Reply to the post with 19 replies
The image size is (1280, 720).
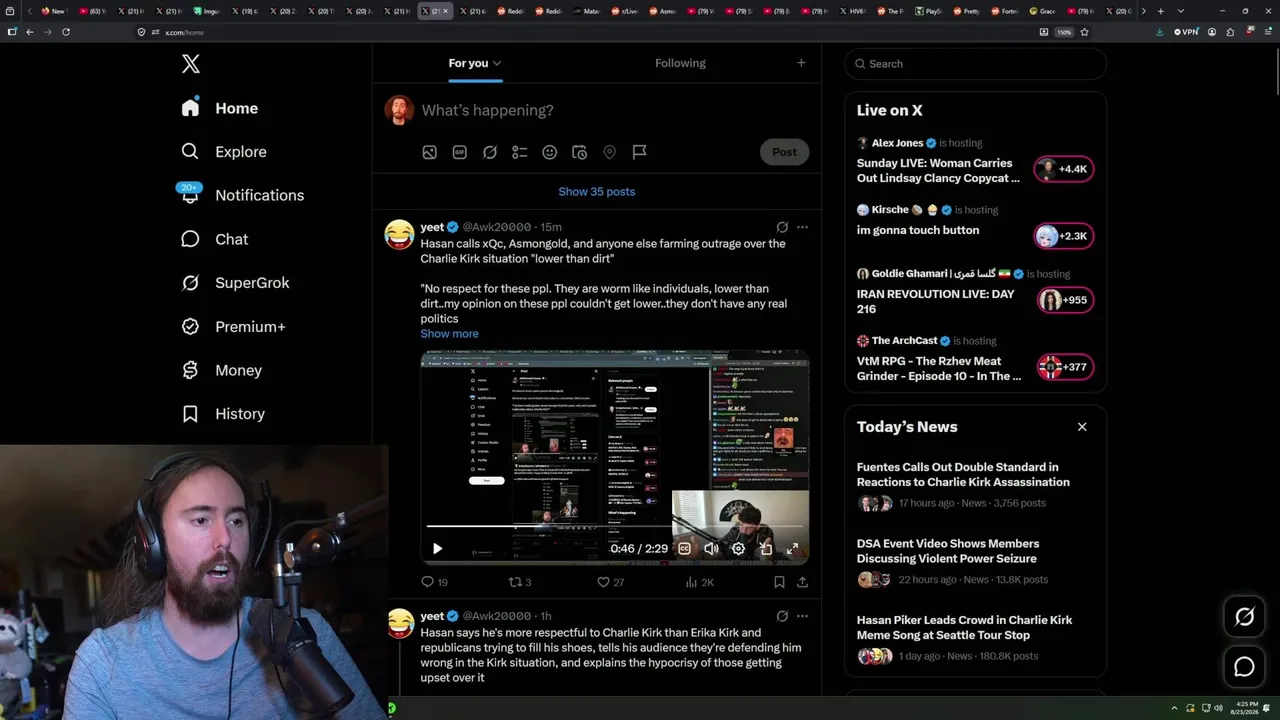[434, 582]
